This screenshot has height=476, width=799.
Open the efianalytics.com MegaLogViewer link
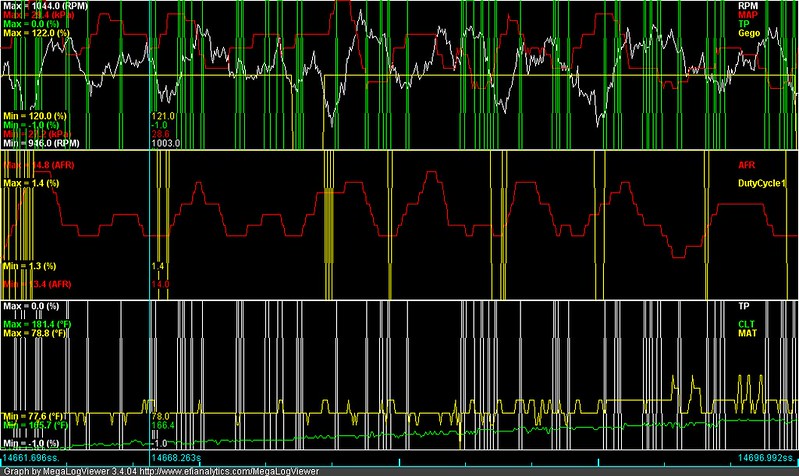[x=229, y=471]
